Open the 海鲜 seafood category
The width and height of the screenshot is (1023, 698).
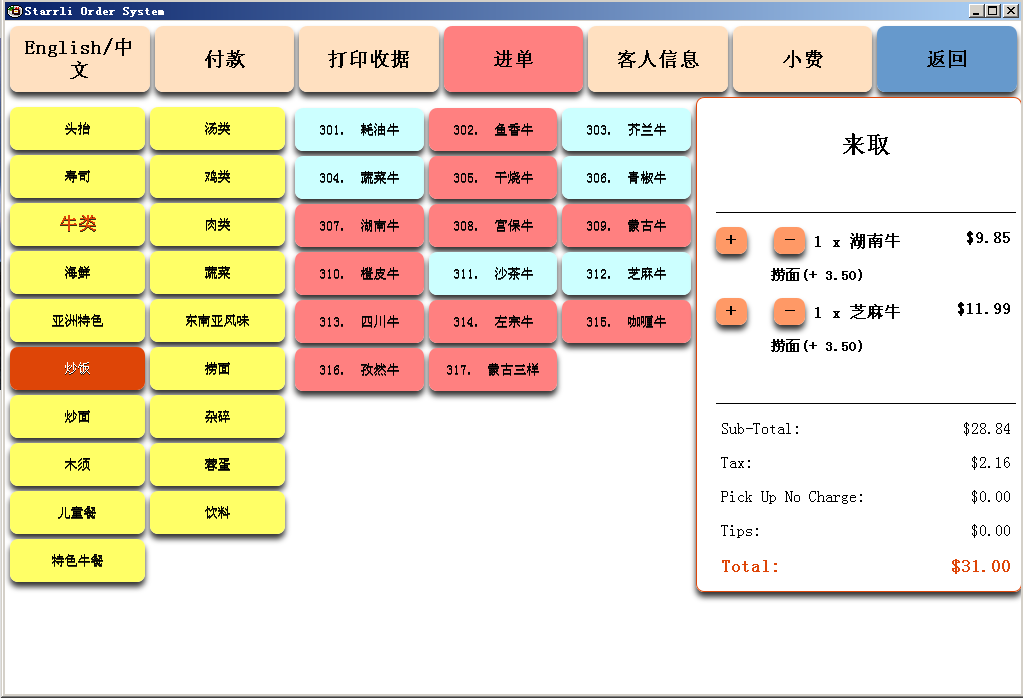coord(78,273)
